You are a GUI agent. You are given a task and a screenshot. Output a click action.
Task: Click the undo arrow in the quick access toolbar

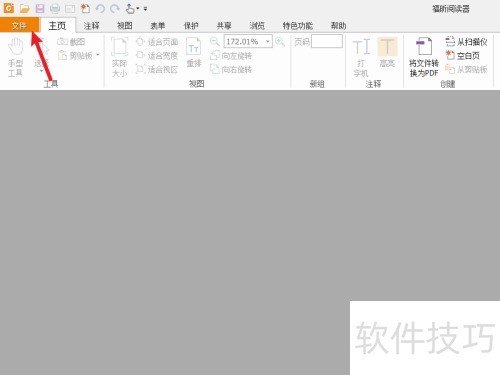(100, 9)
